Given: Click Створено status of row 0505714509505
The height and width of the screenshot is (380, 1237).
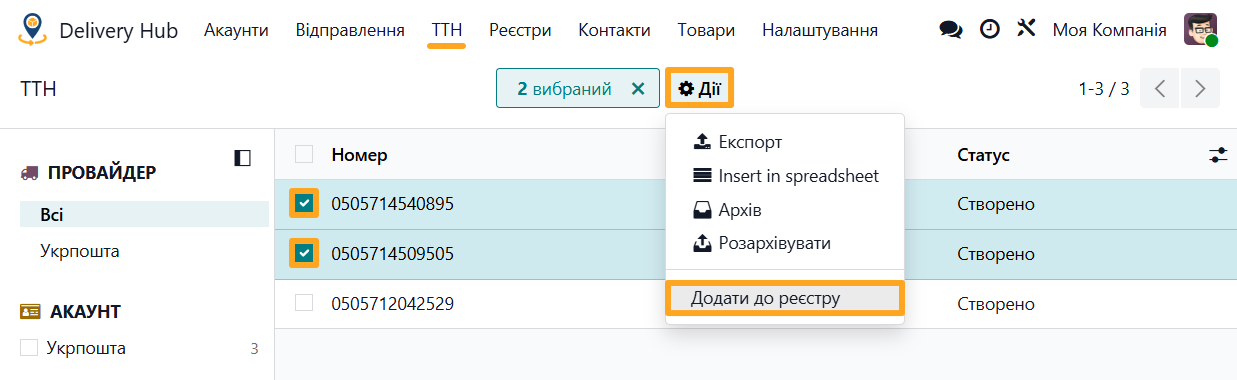Looking at the screenshot, I should pyautogui.click(x=995, y=254).
